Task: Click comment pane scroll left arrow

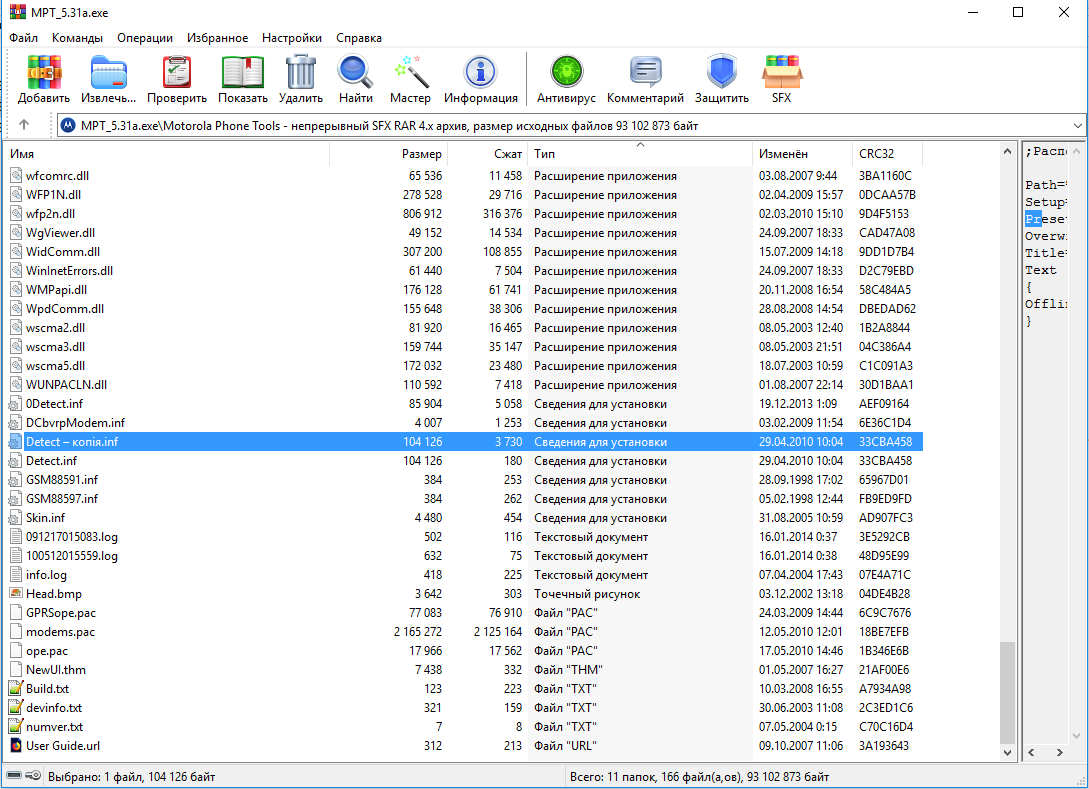Action: [1031, 752]
